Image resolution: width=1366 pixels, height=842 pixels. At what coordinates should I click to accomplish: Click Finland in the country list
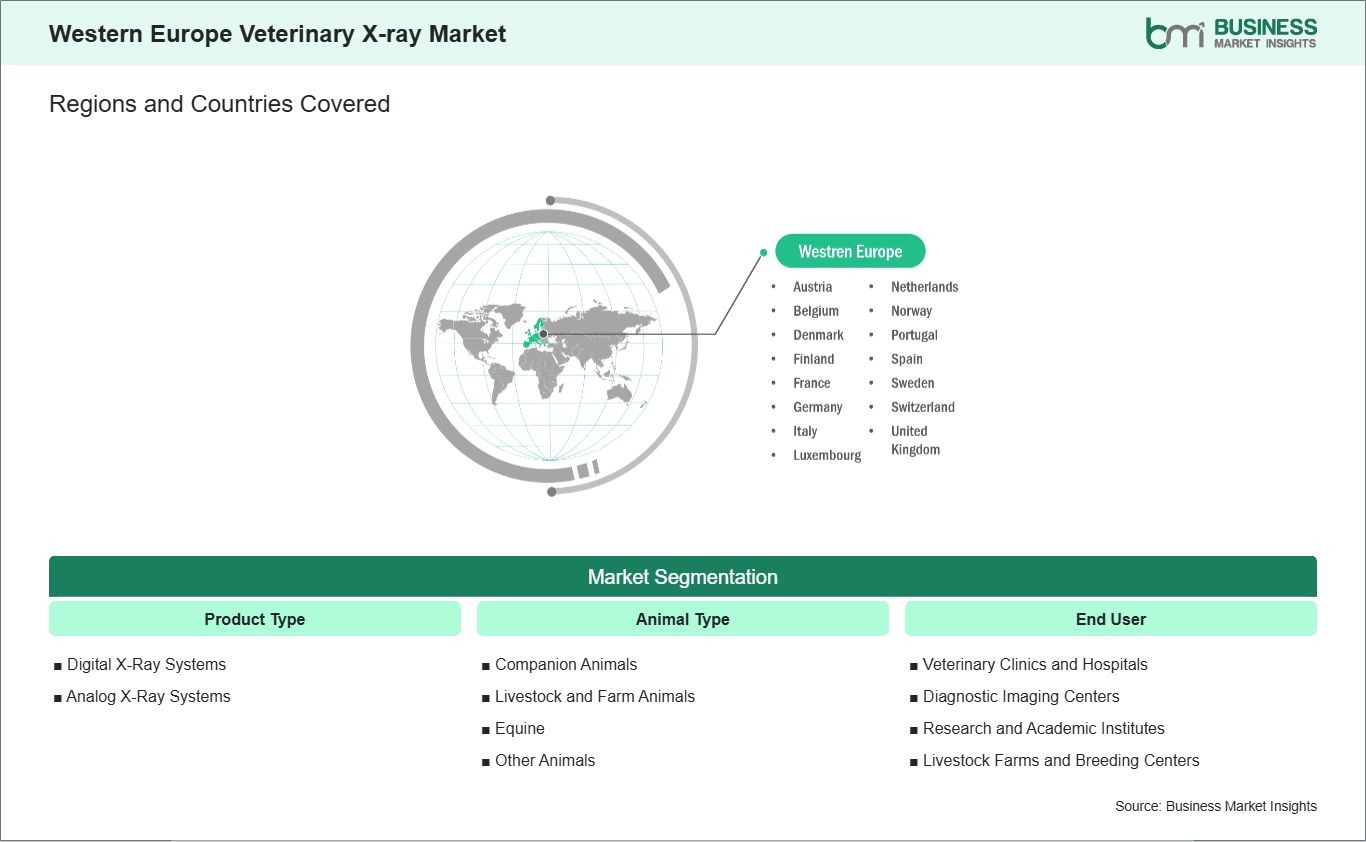pos(814,359)
